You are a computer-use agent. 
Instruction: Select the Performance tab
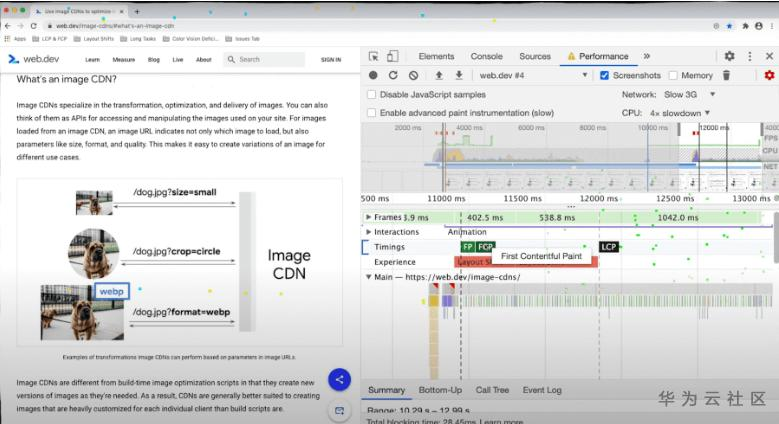(598, 56)
